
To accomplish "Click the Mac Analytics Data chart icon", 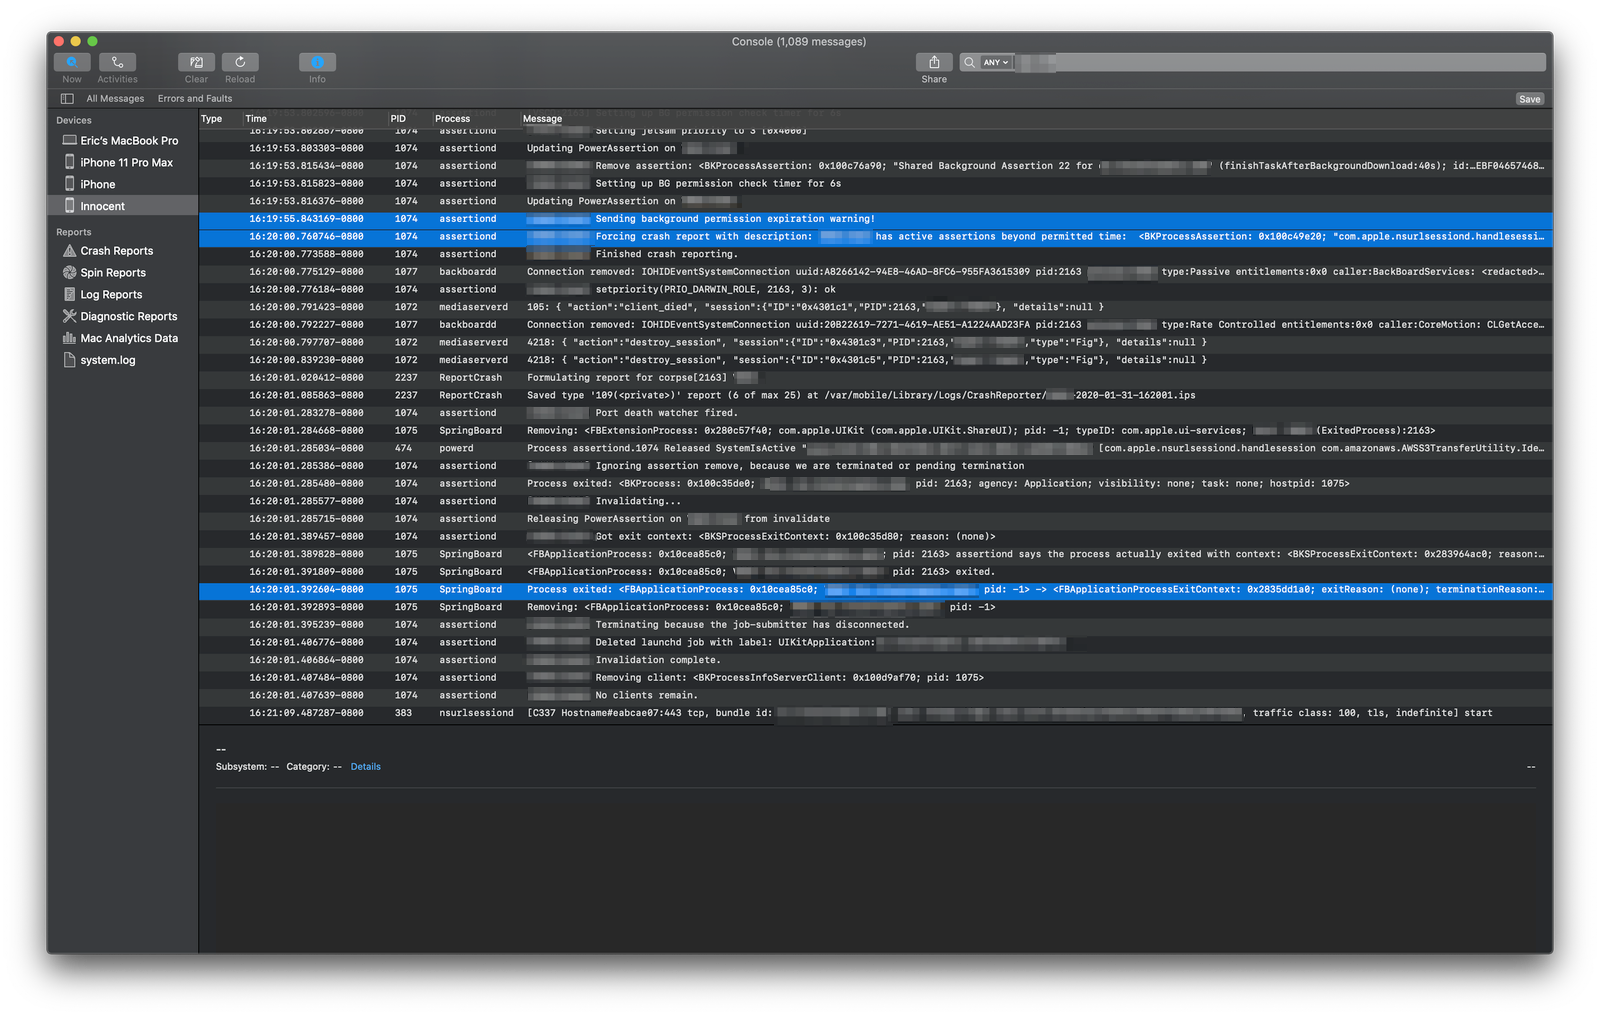I will 69,338.
